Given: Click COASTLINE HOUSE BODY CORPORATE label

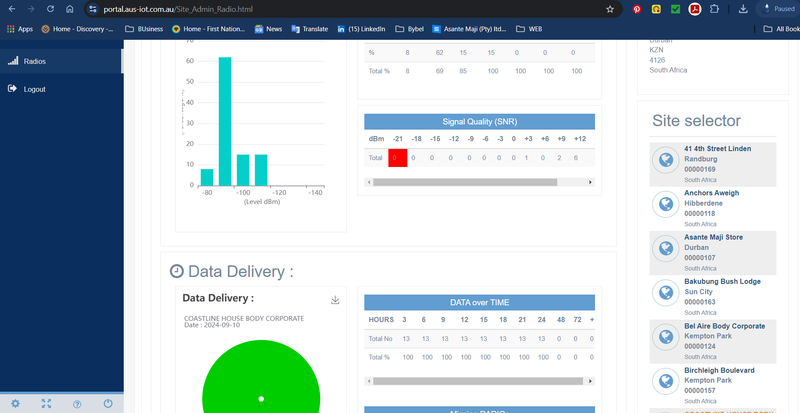Looking at the screenshot, I should [x=244, y=319].
